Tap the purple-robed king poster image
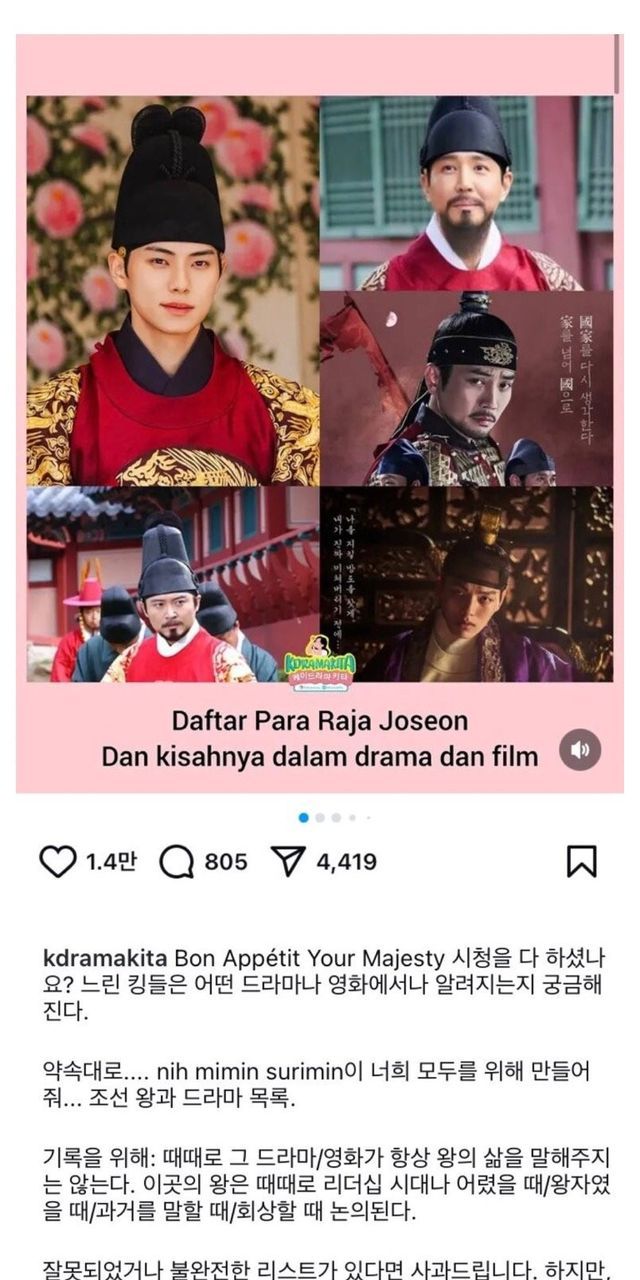 (x=467, y=585)
